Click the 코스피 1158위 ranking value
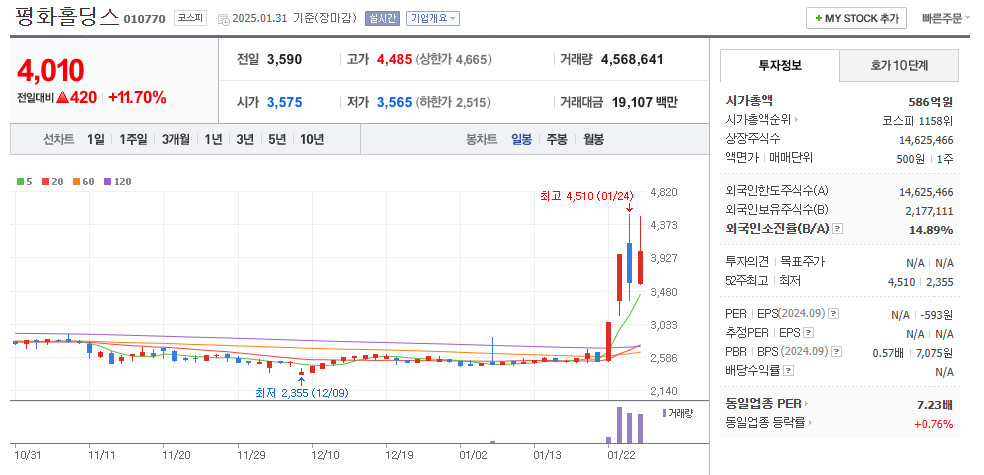 (x=918, y=121)
